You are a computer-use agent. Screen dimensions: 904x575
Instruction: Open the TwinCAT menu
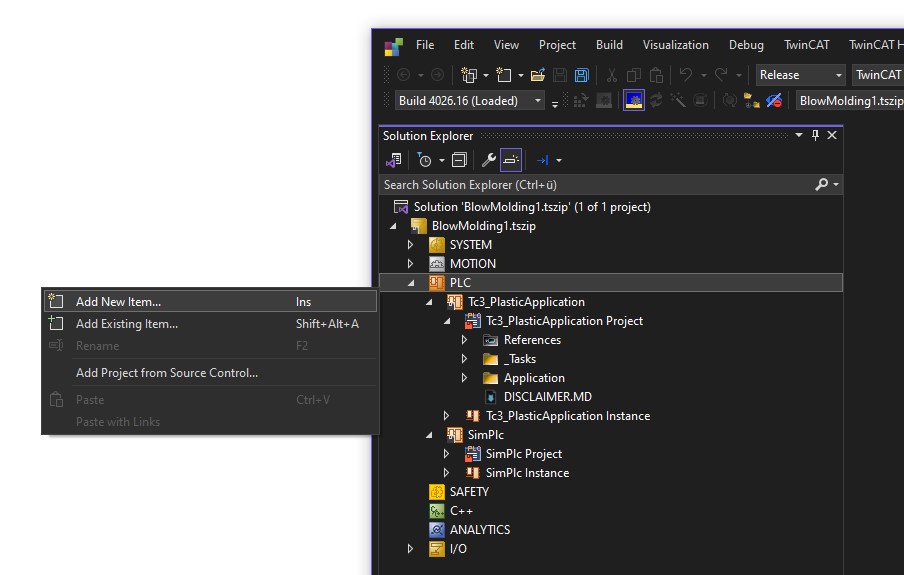click(x=807, y=45)
